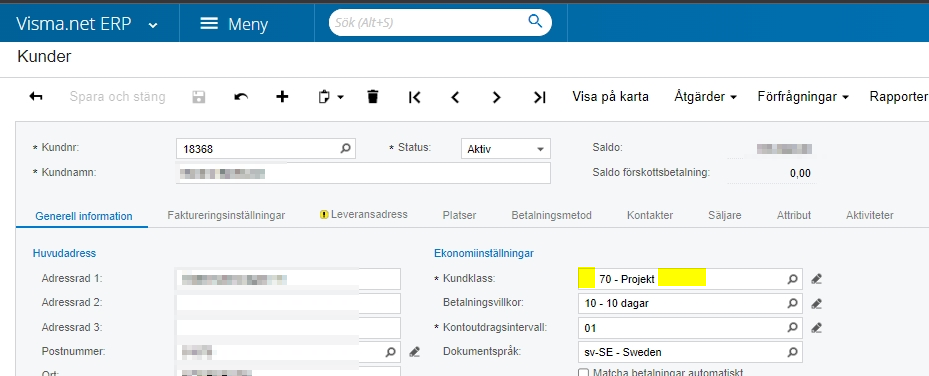The height and width of the screenshot is (376, 929).
Task: Click Visa på karta button
Action: click(610, 97)
